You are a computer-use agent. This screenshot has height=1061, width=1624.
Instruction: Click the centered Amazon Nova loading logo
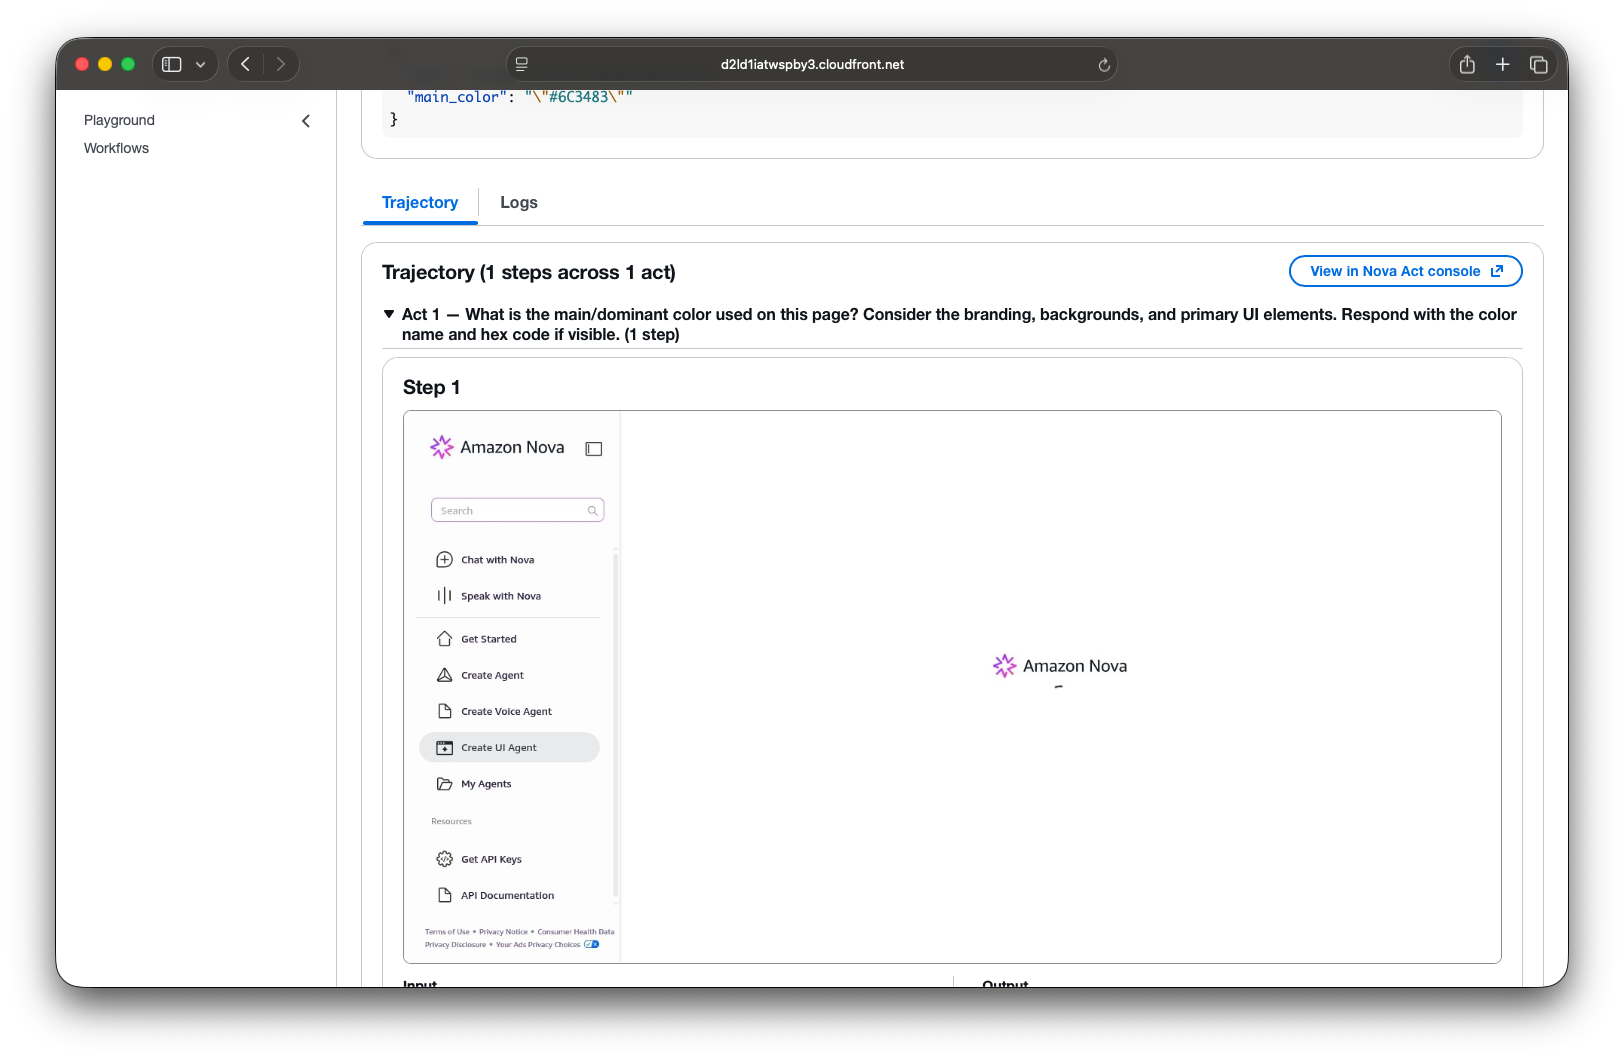(x=1004, y=666)
